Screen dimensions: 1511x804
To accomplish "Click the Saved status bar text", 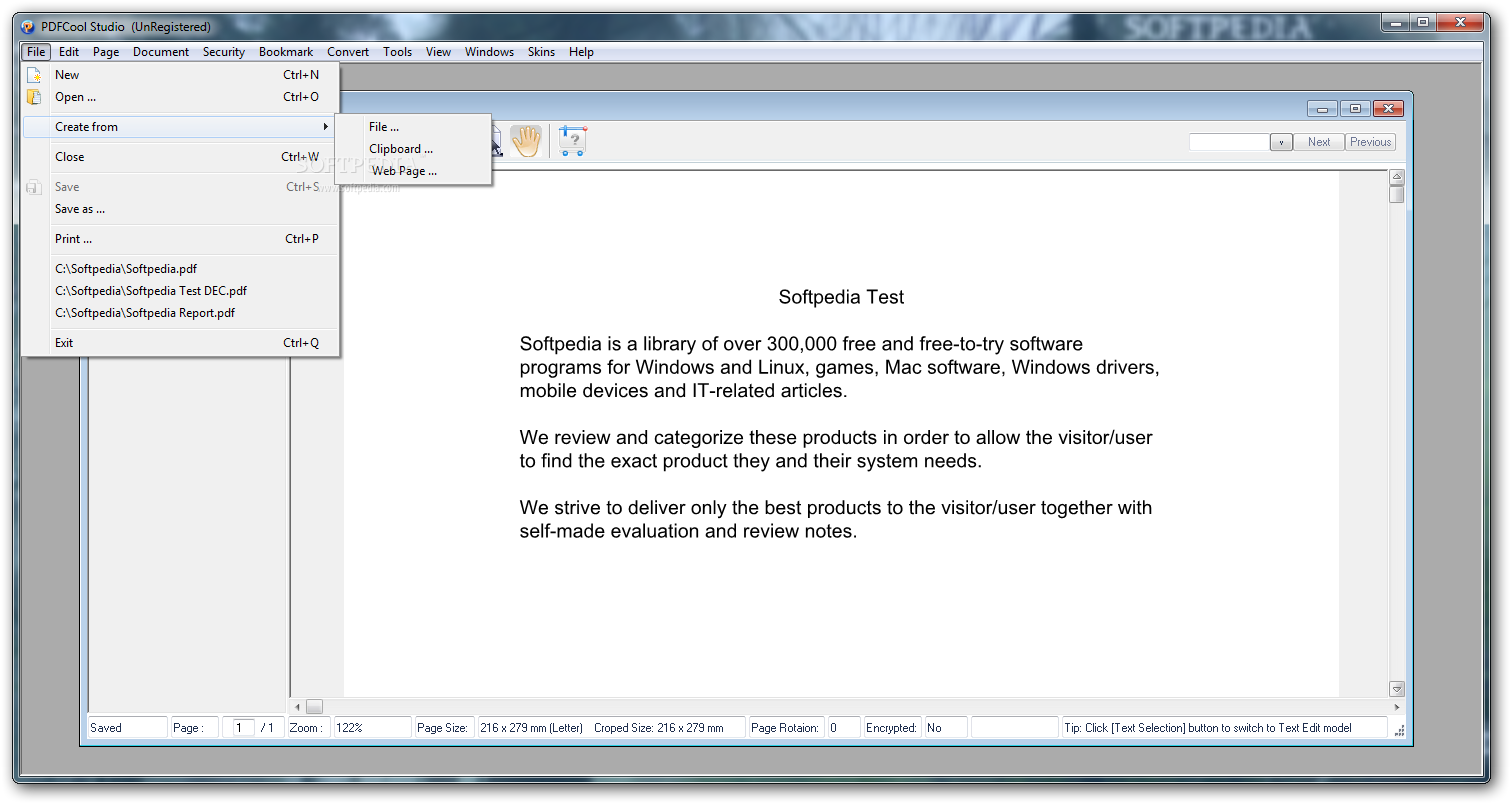I will (x=106, y=728).
